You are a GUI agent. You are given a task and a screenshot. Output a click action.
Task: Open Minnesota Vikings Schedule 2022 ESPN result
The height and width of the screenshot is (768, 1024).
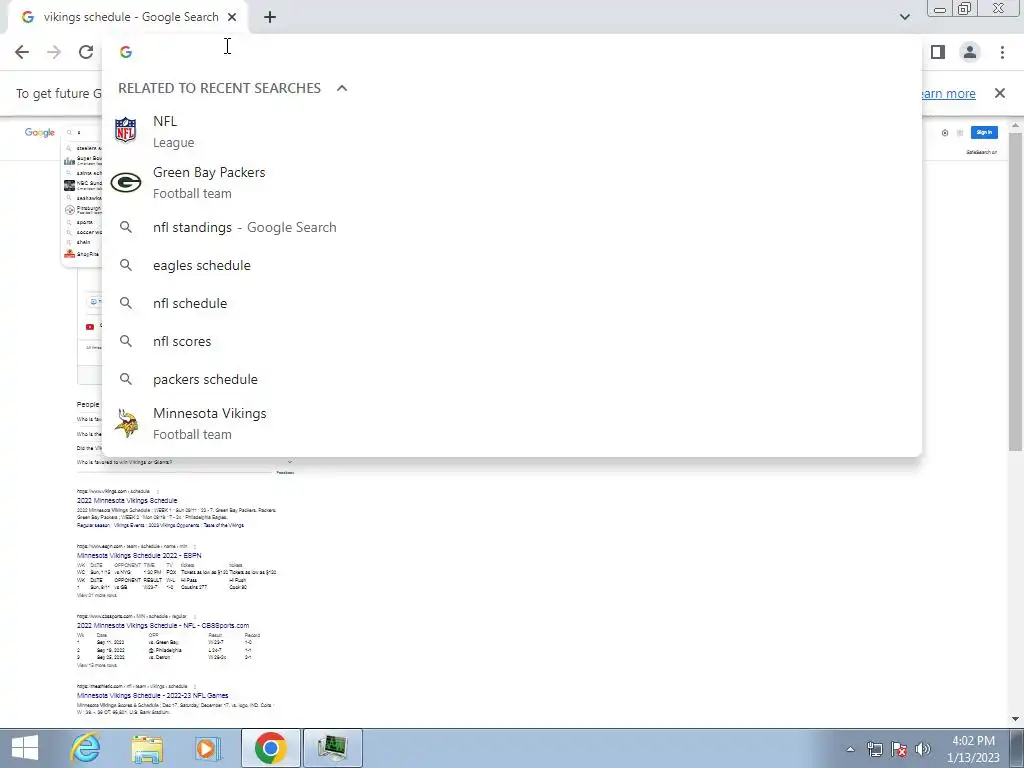139,556
